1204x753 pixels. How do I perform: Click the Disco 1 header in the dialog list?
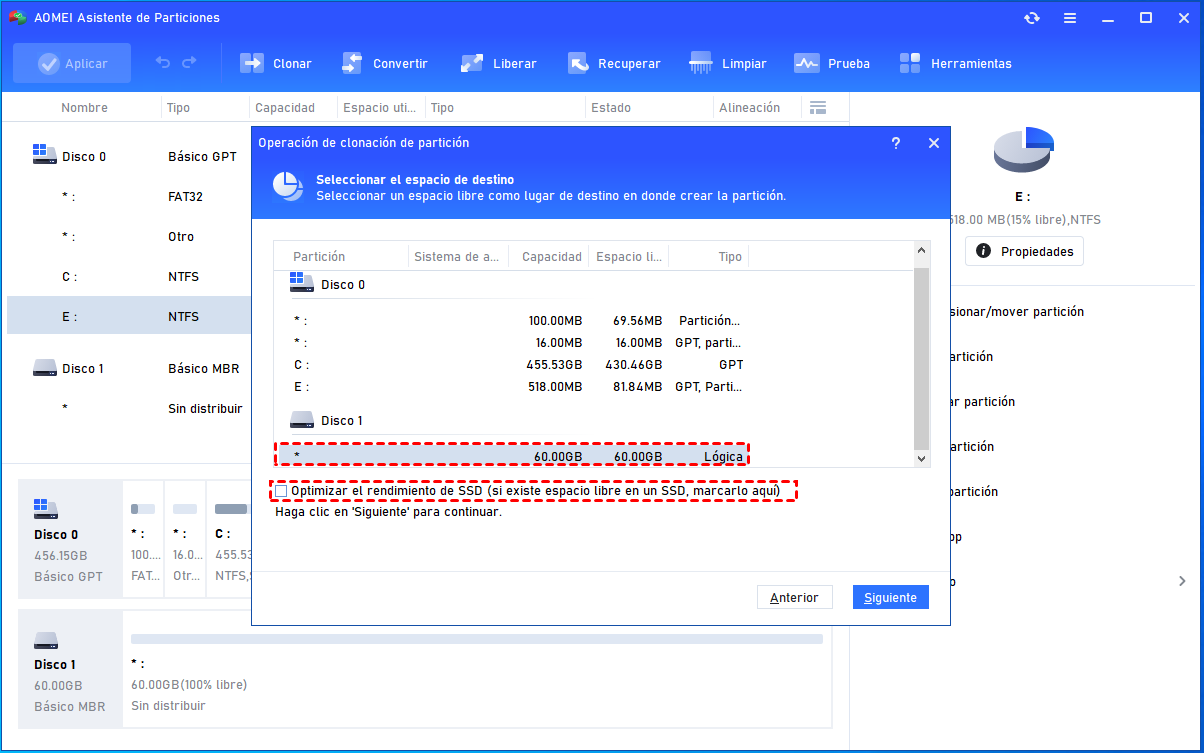tap(328, 420)
